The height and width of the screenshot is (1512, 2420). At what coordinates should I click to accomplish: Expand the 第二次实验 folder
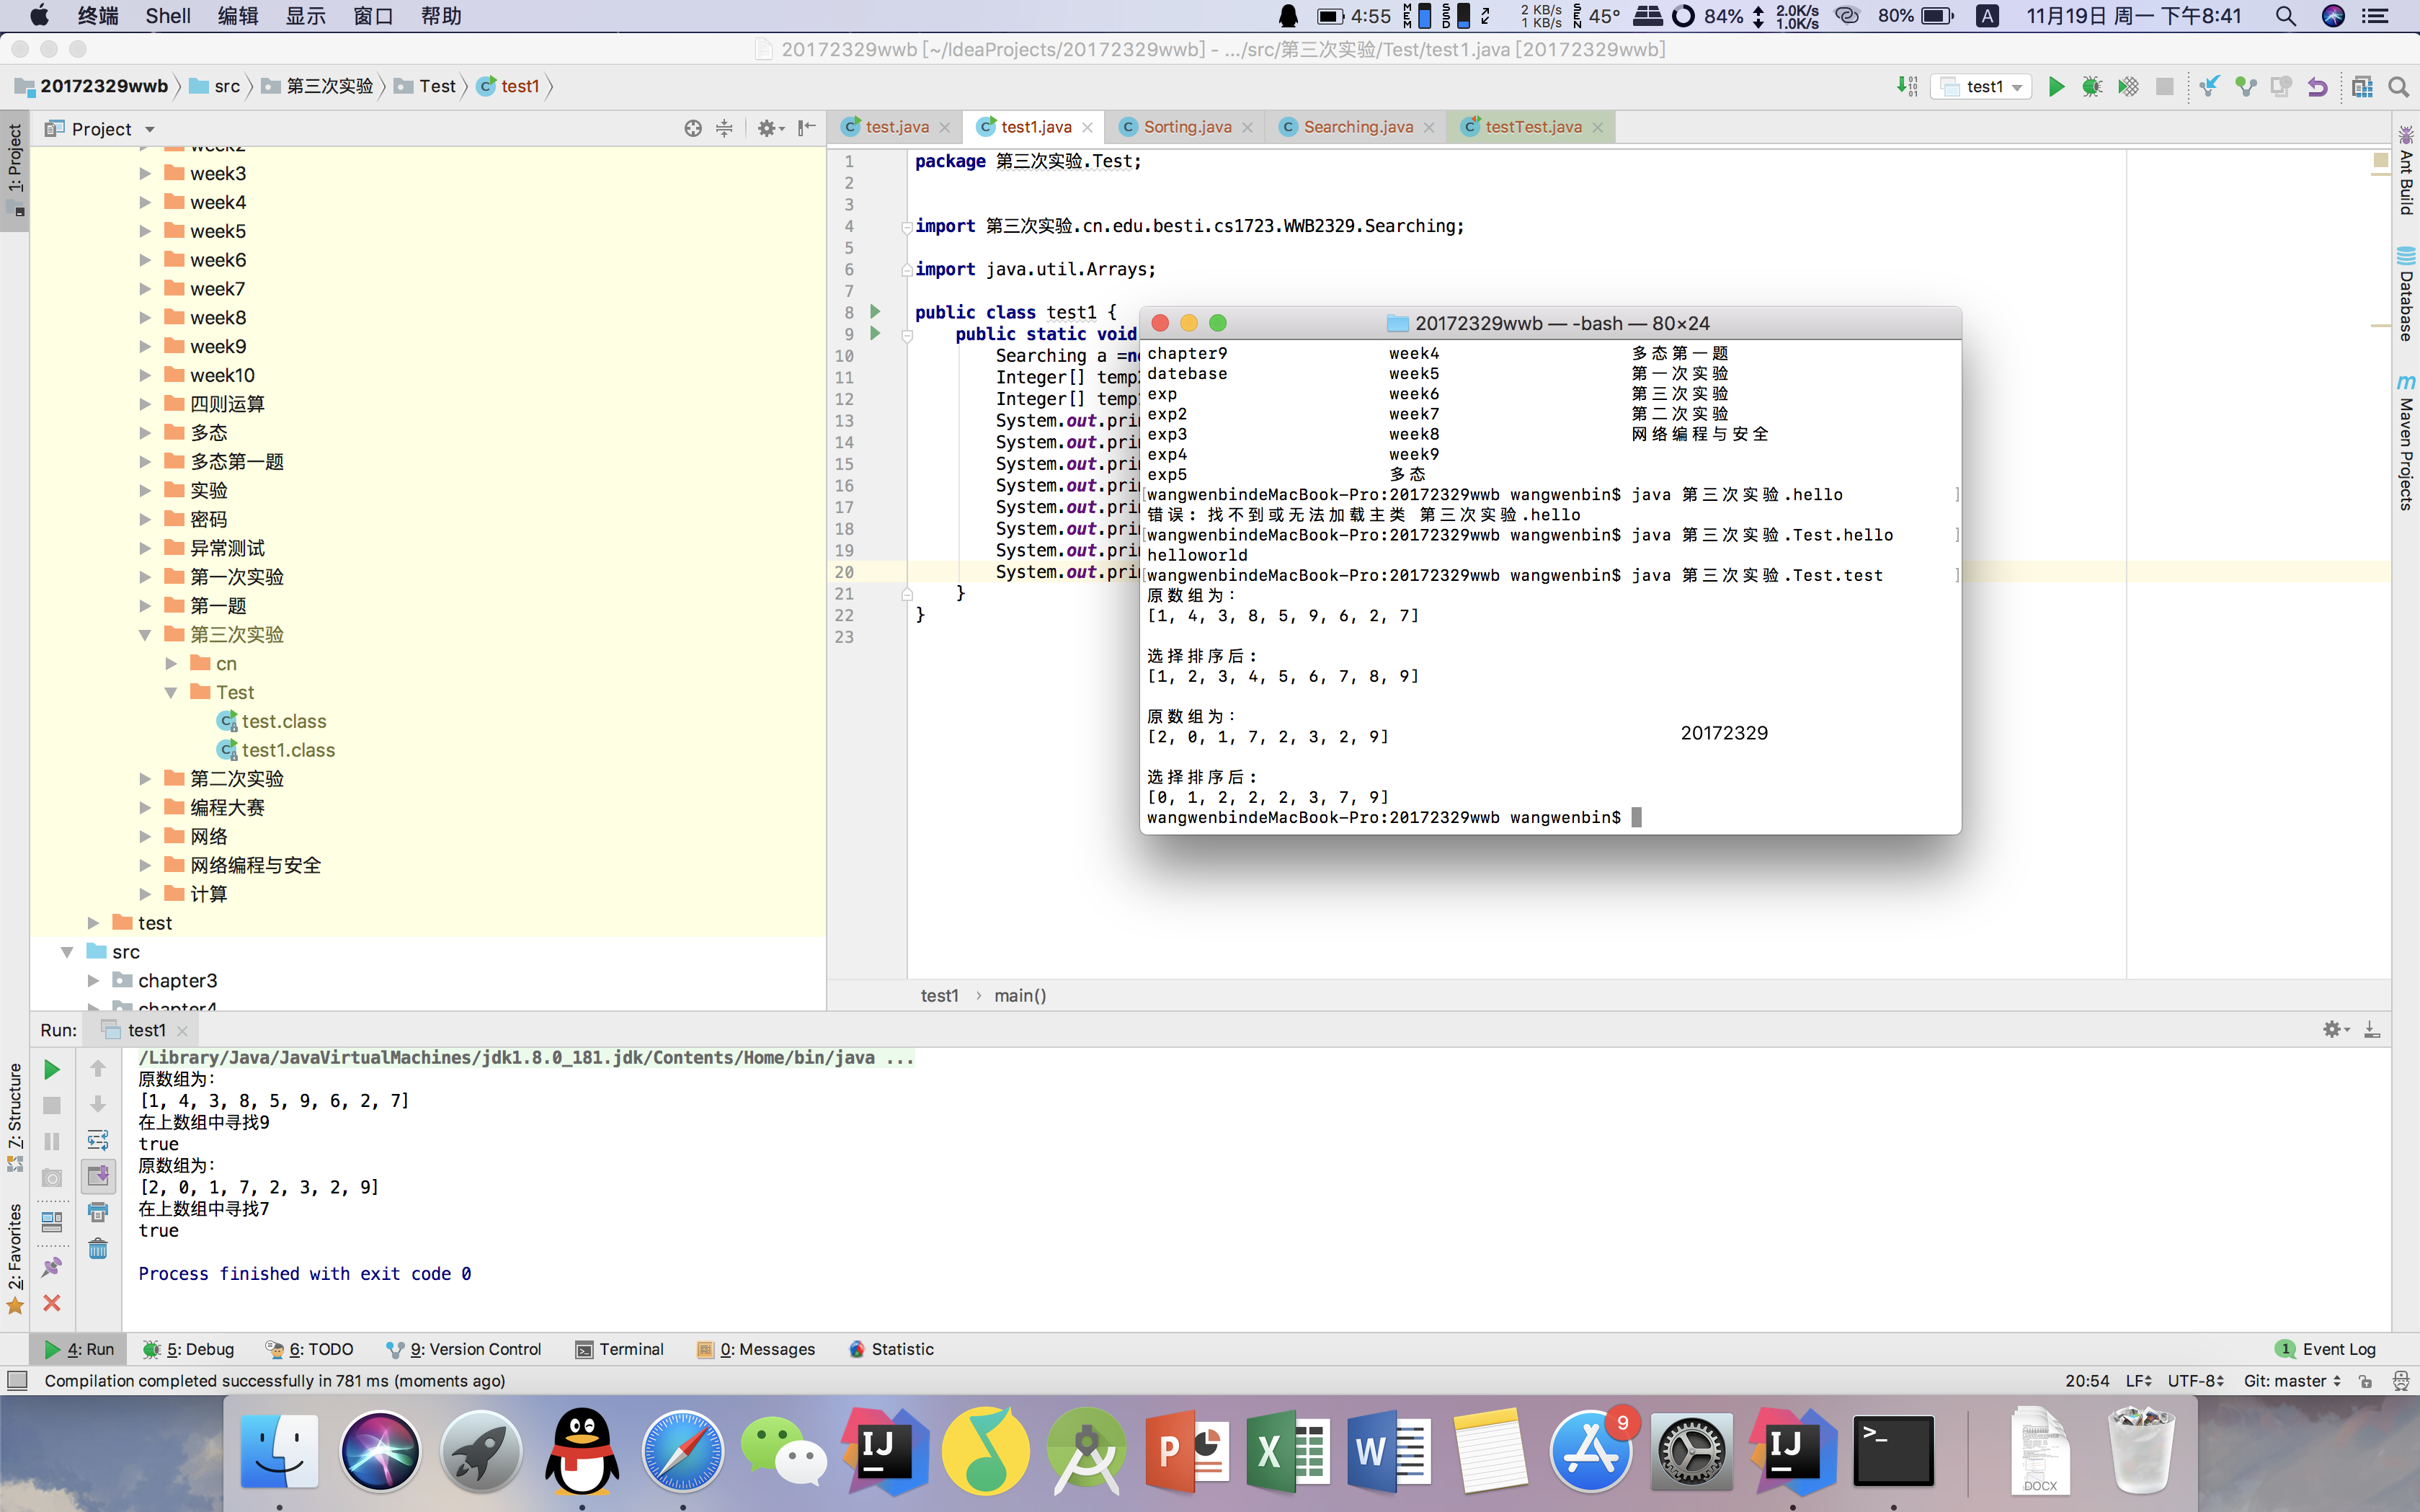point(145,779)
